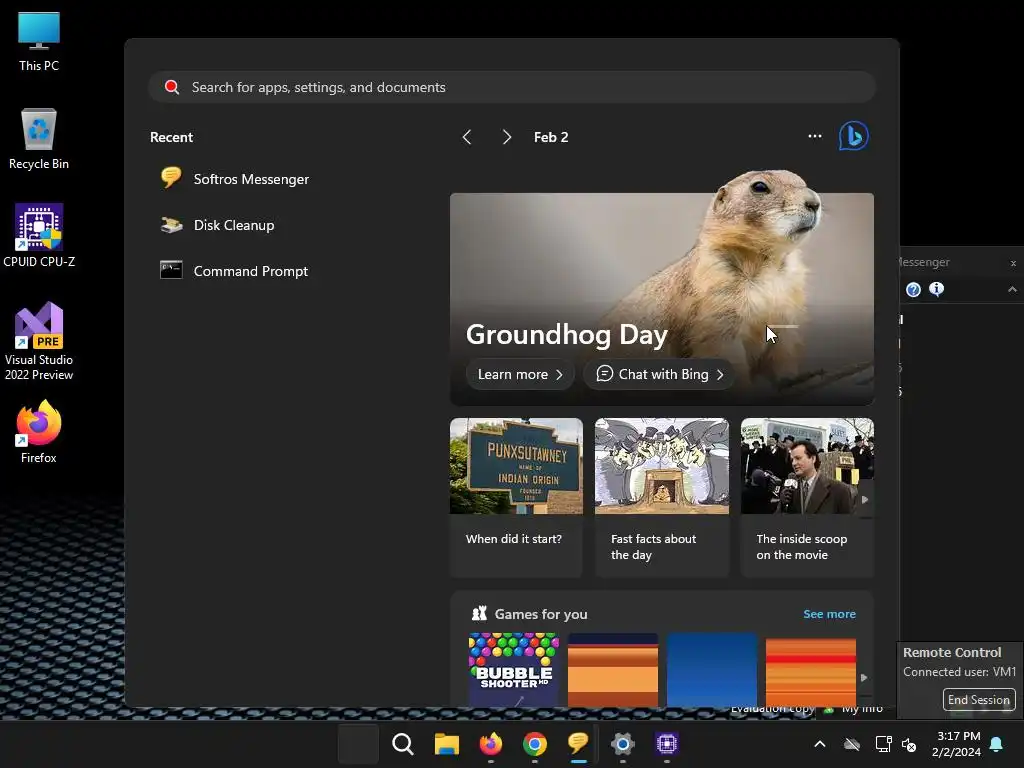Image resolution: width=1024 pixels, height=768 pixels.
Task: Open 'When did it start?' card
Action: point(516,498)
